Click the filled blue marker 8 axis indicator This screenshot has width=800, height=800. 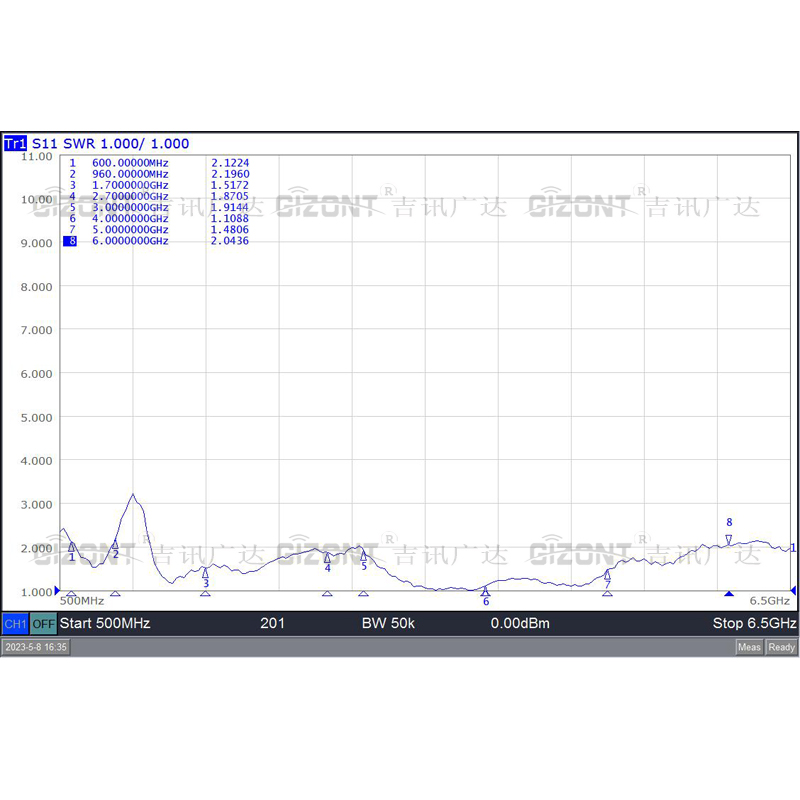[x=729, y=593]
